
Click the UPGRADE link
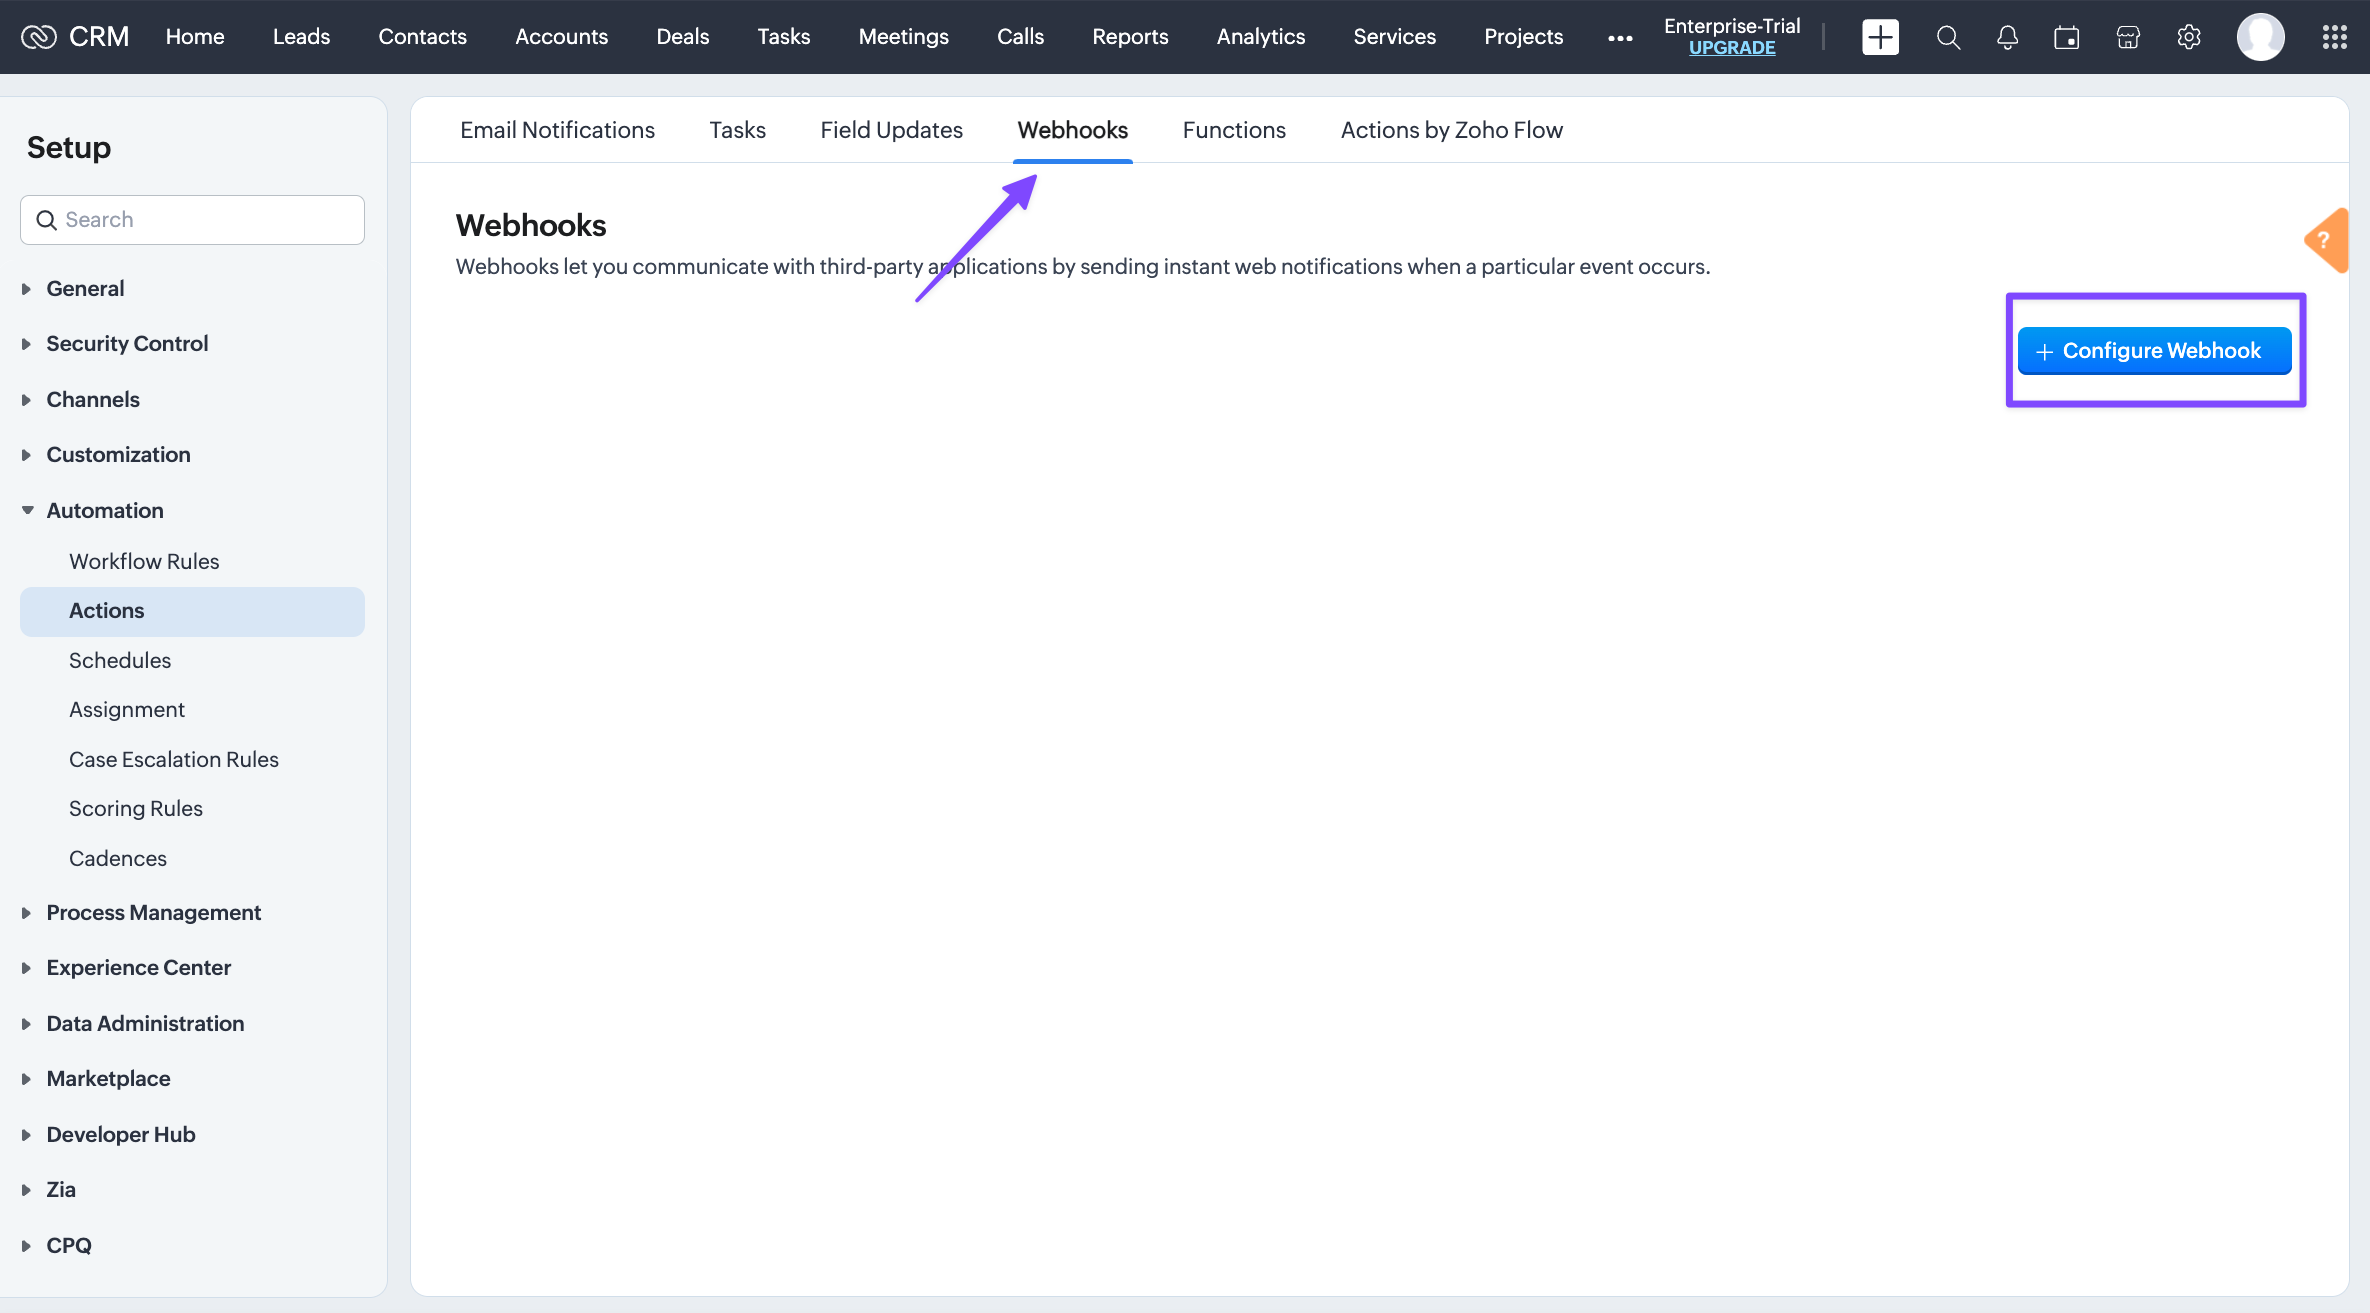tap(1732, 48)
